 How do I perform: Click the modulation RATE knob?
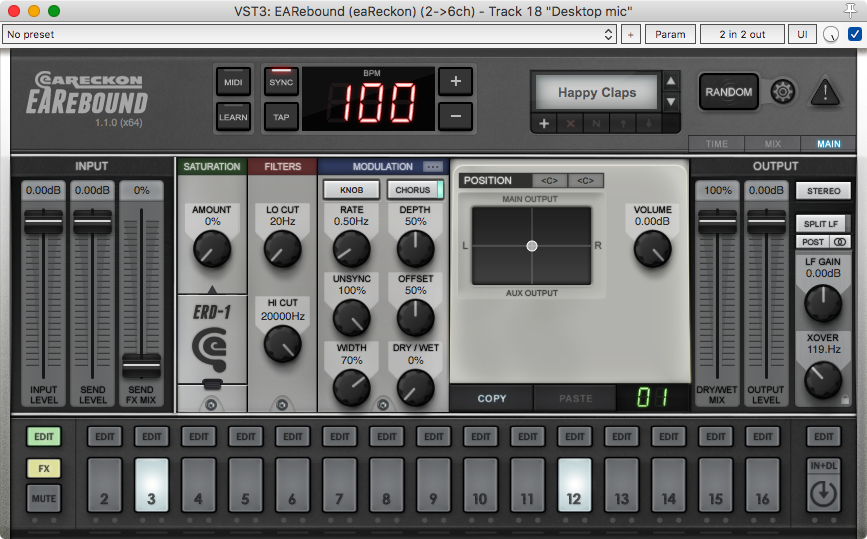(x=352, y=249)
